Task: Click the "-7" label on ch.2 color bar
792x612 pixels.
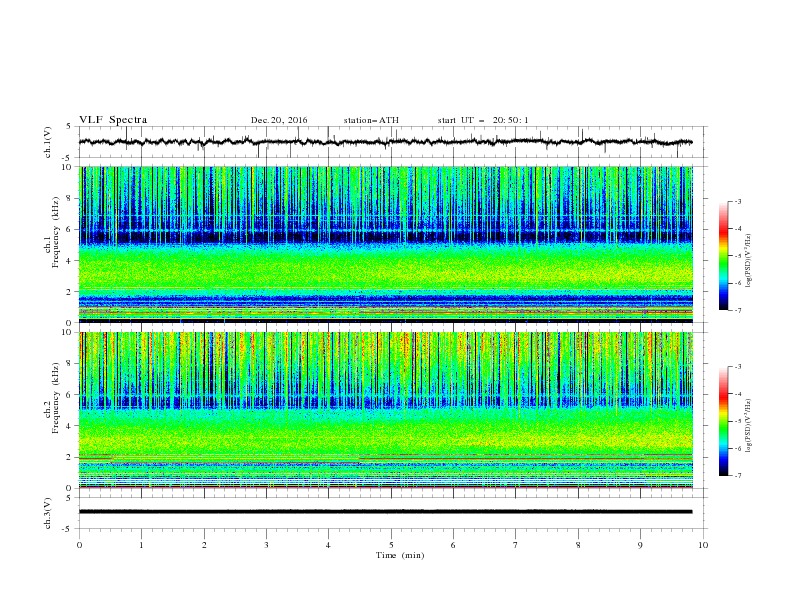Action: [x=737, y=475]
